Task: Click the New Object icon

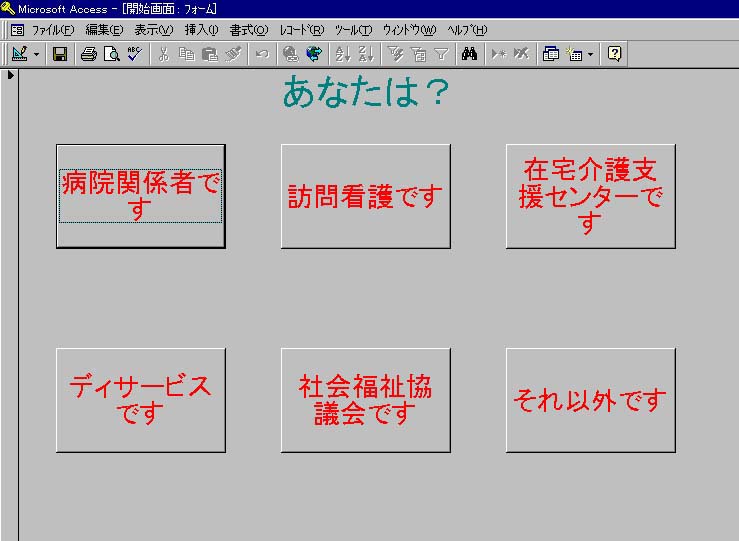Action: click(x=574, y=54)
